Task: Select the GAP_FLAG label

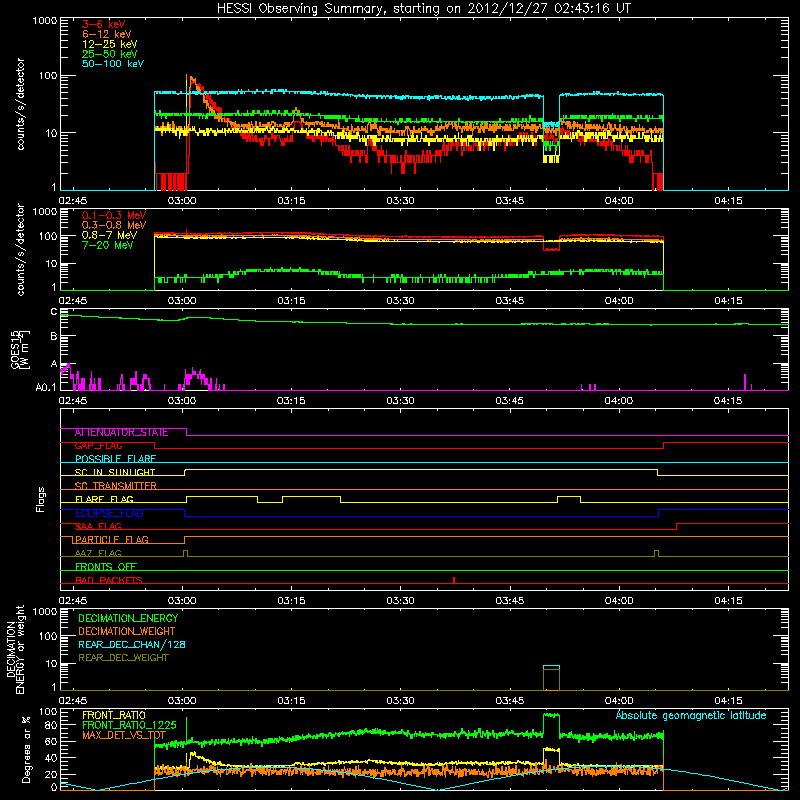Action: 98,446
